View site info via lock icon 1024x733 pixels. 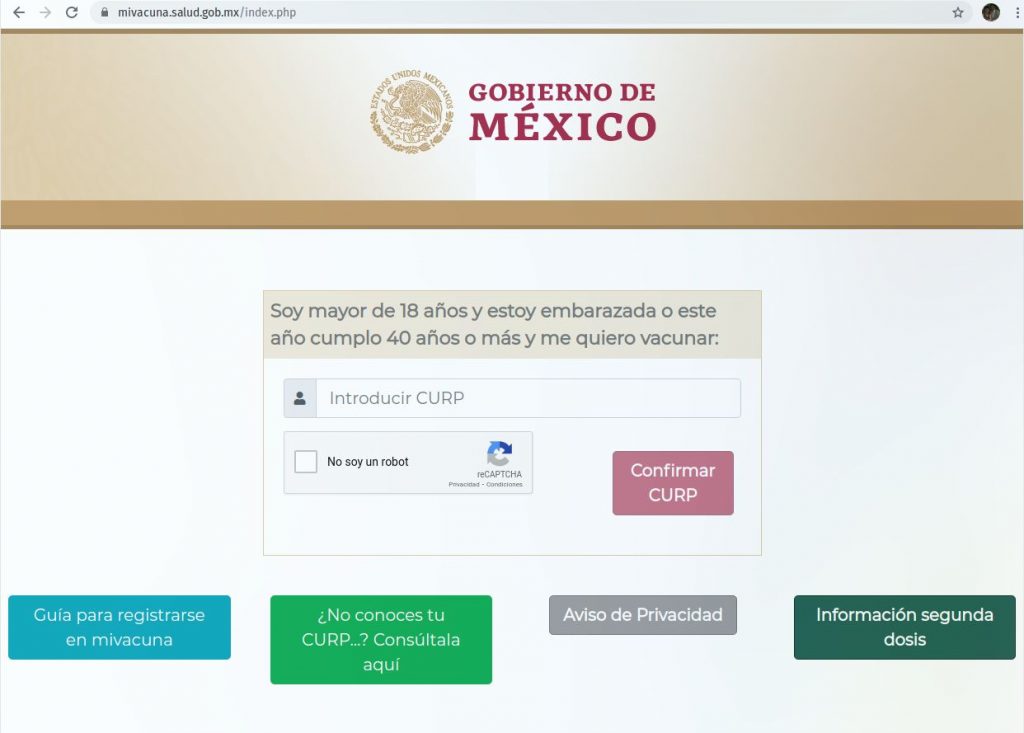click(102, 13)
